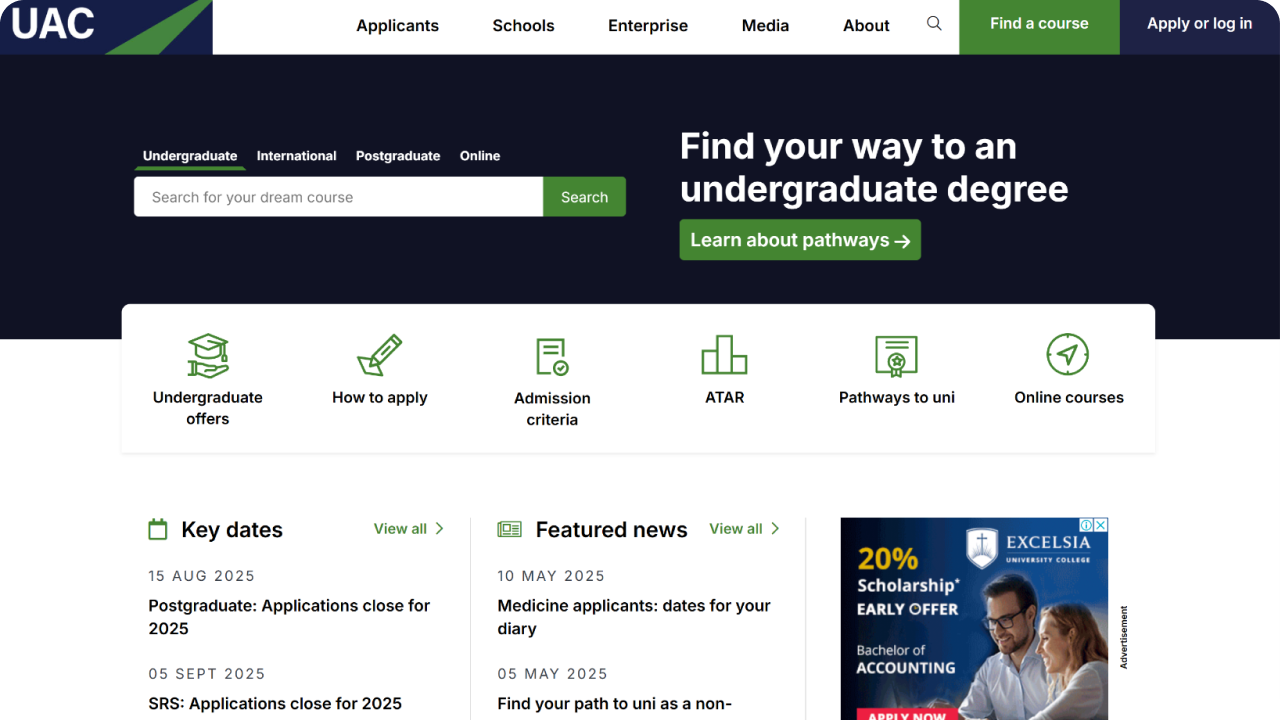Click the Find a course button

pos(1039,27)
